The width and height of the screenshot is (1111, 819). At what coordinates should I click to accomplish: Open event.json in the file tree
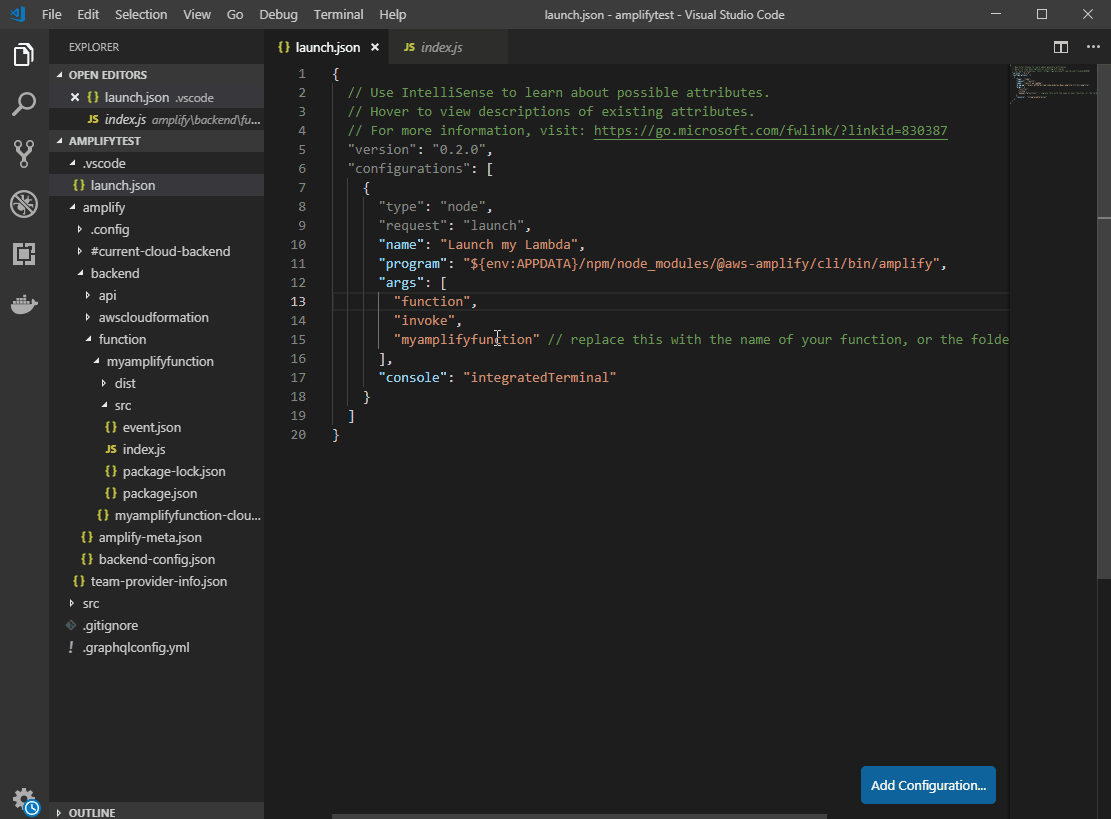click(x=151, y=427)
